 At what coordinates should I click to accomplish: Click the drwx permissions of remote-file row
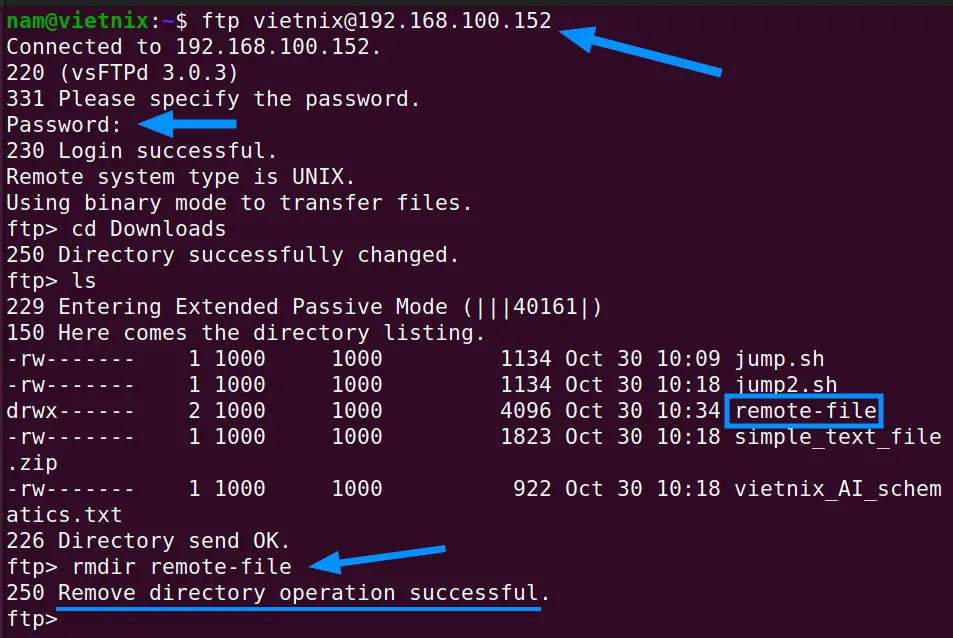pyautogui.click(x=70, y=411)
